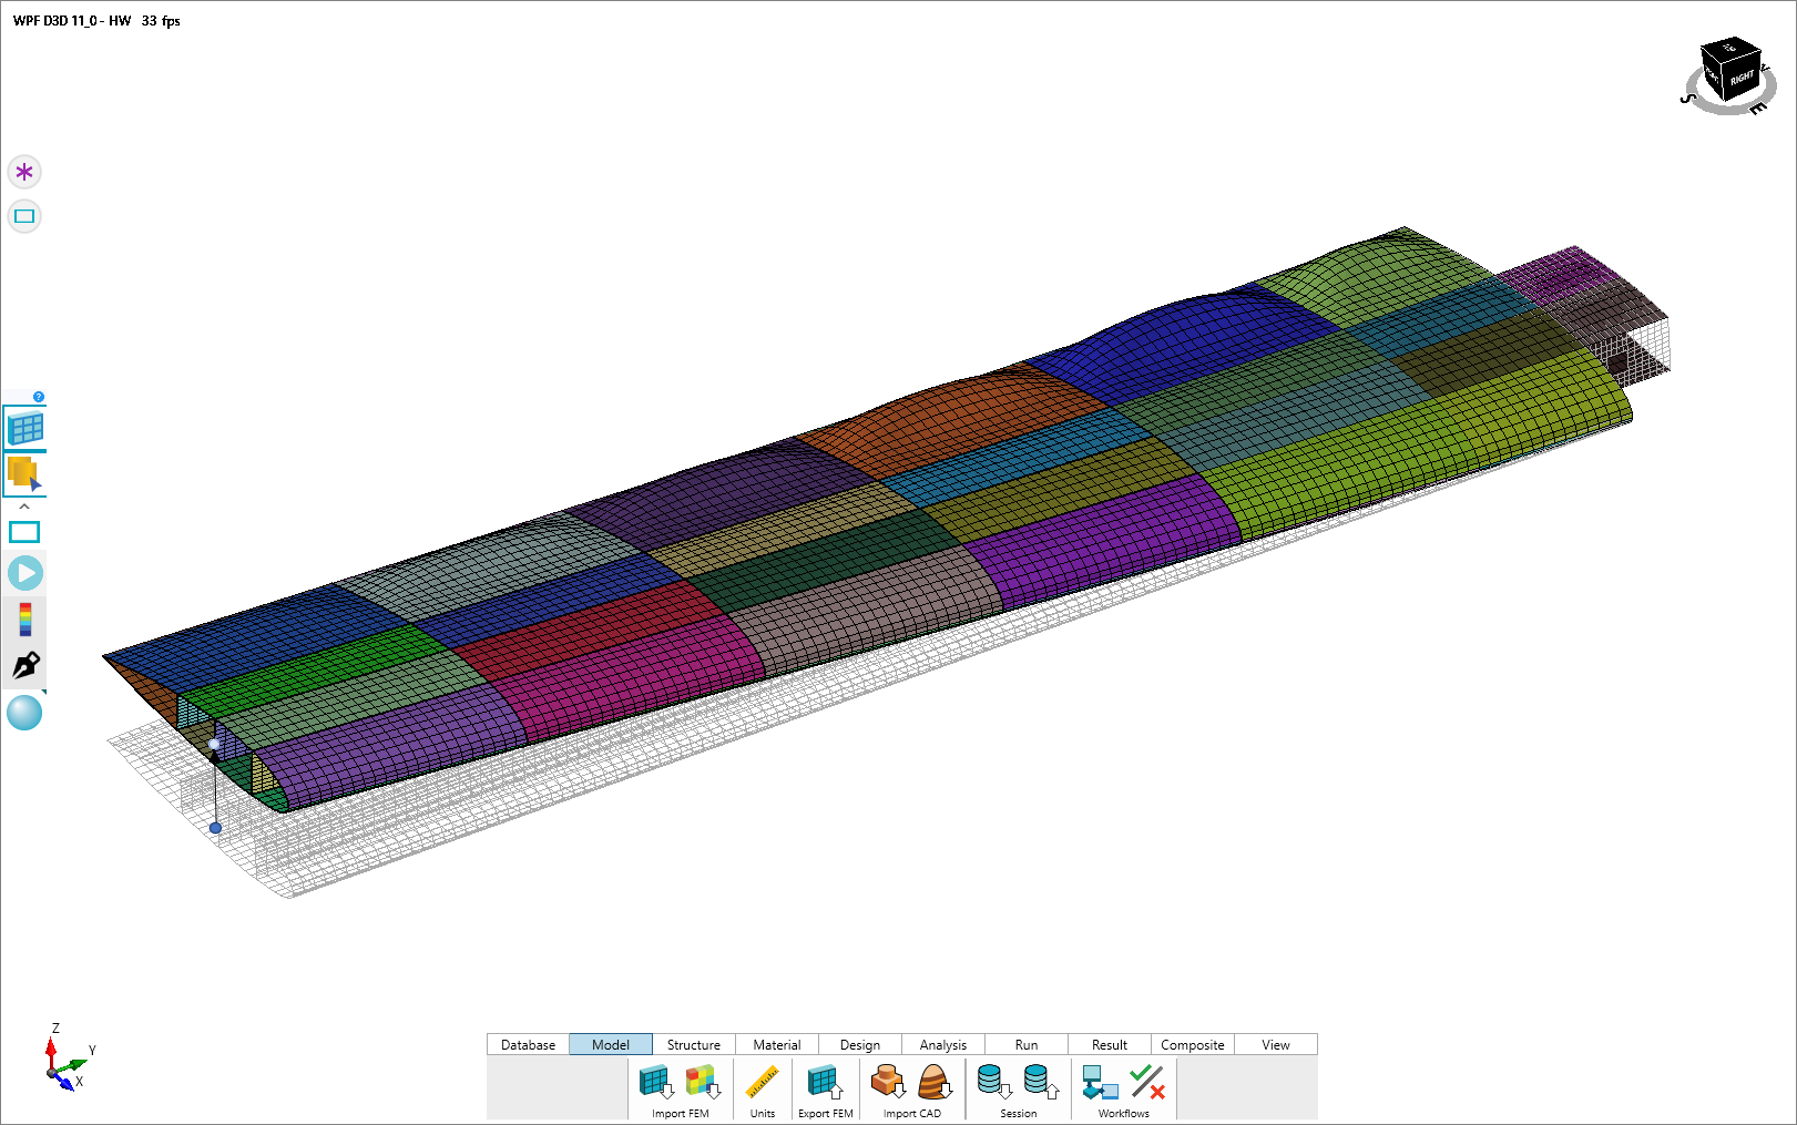The height and width of the screenshot is (1125, 1797).
Task: Select the blue FEM mesh grid icon in sidebar
Action: click(x=25, y=428)
